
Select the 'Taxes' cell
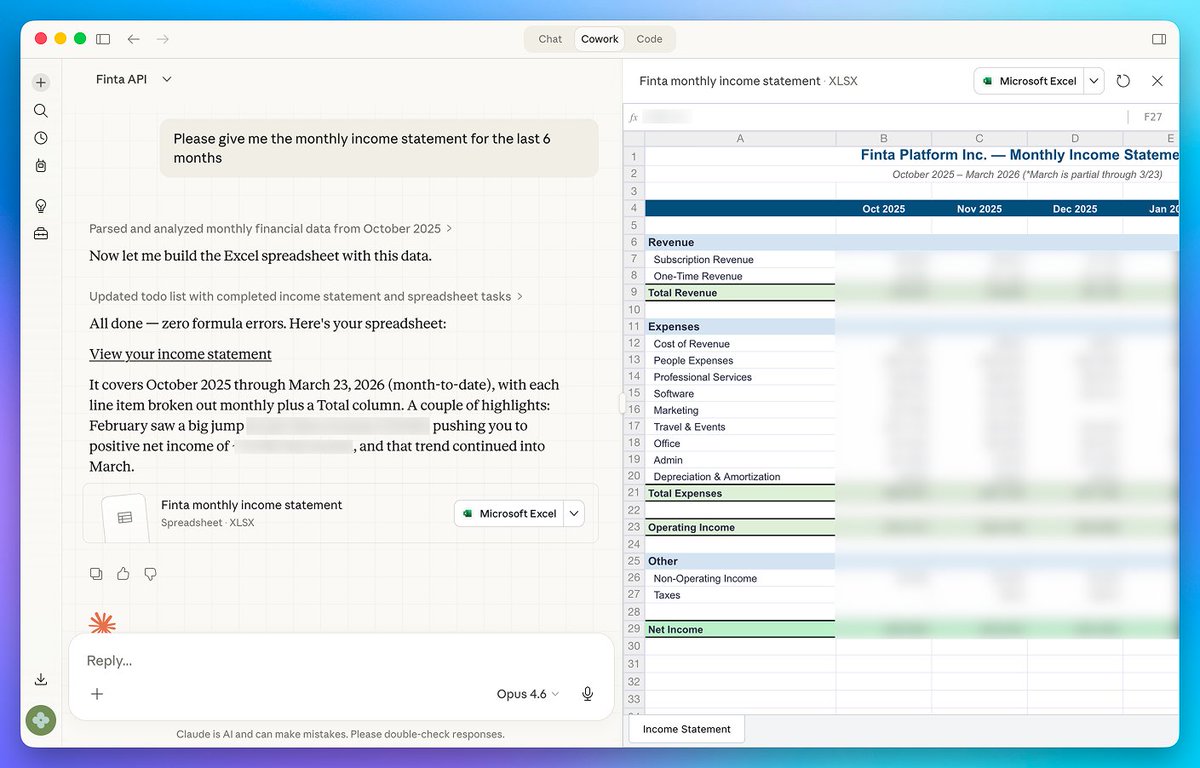[x=740, y=595]
